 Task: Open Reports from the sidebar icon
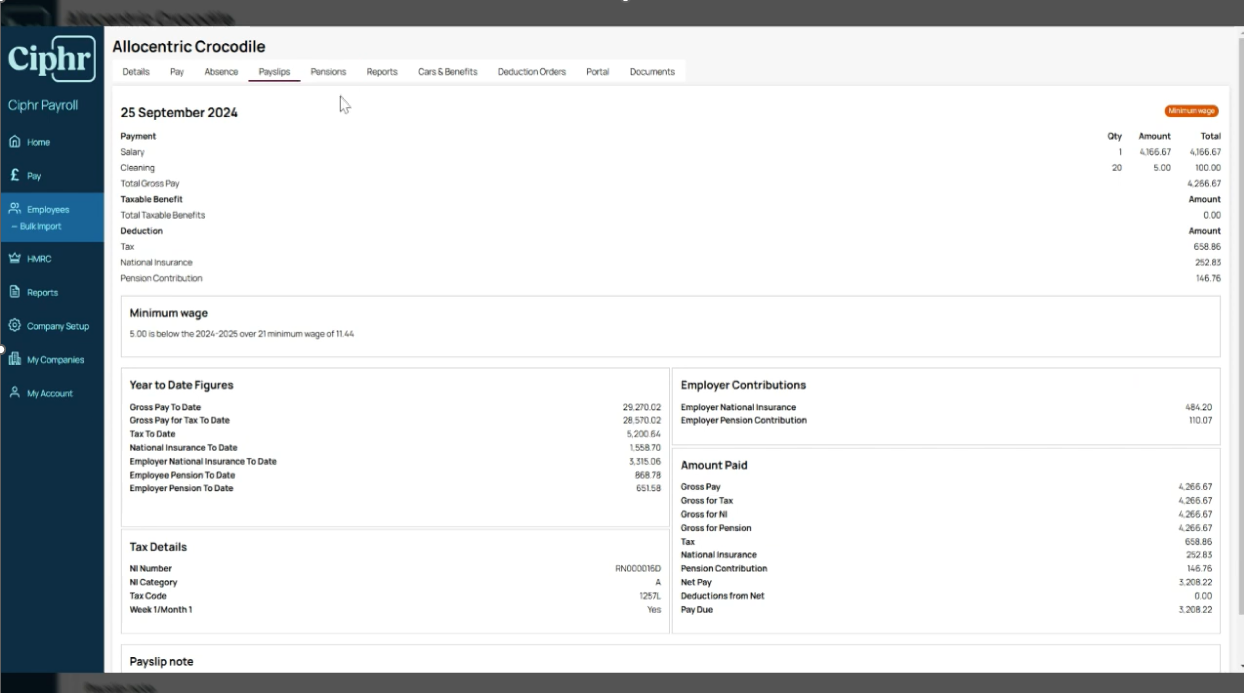pos(14,292)
